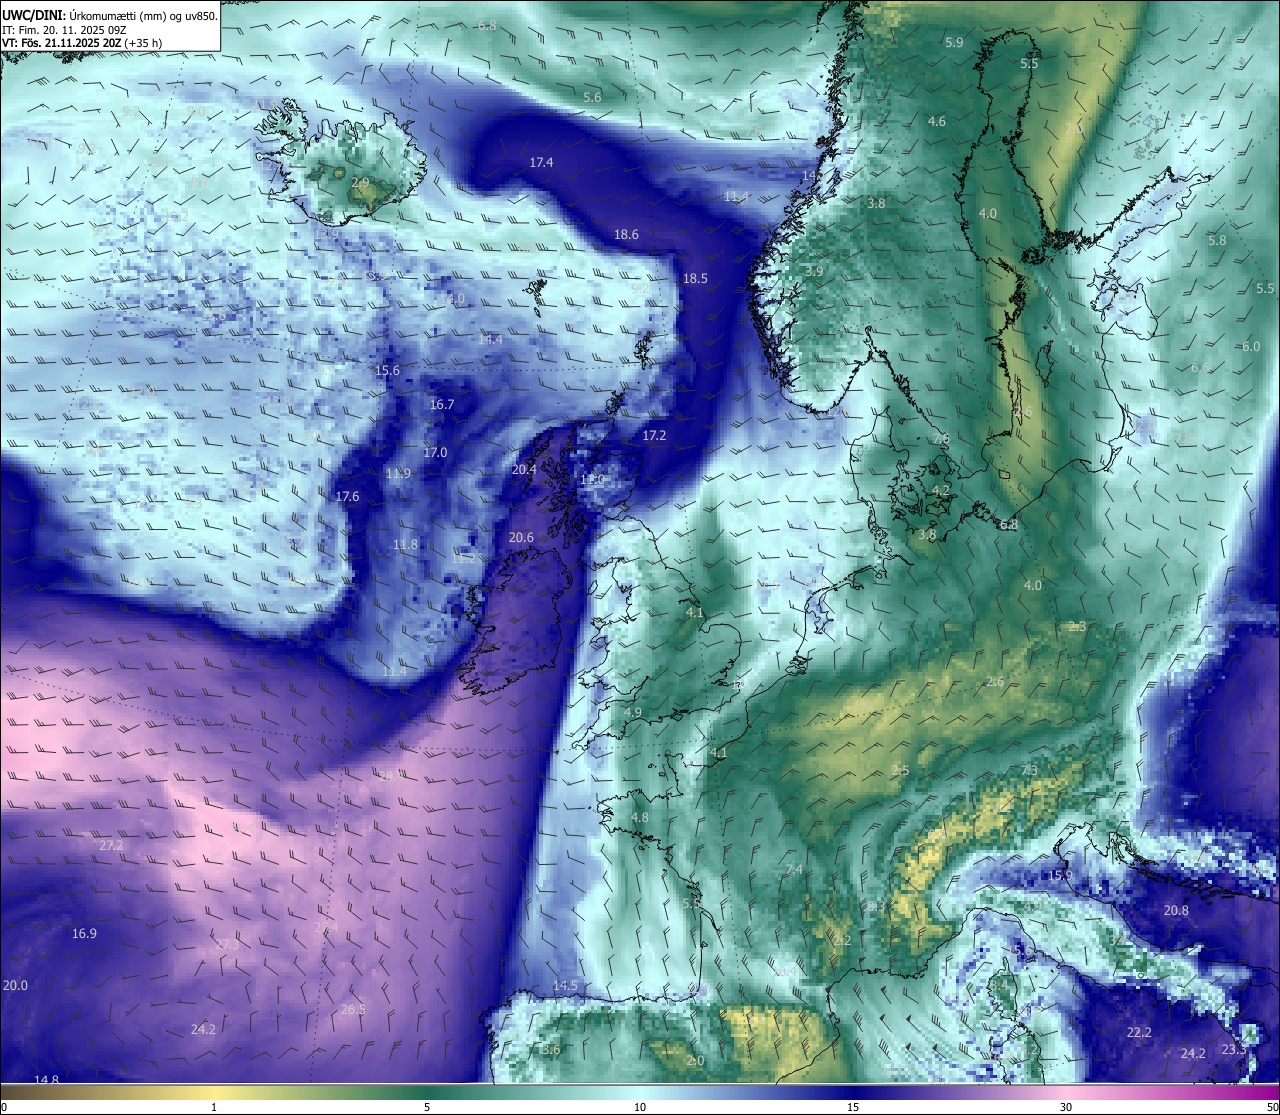Click the 22.2 value near southern Italy

point(1139,1032)
